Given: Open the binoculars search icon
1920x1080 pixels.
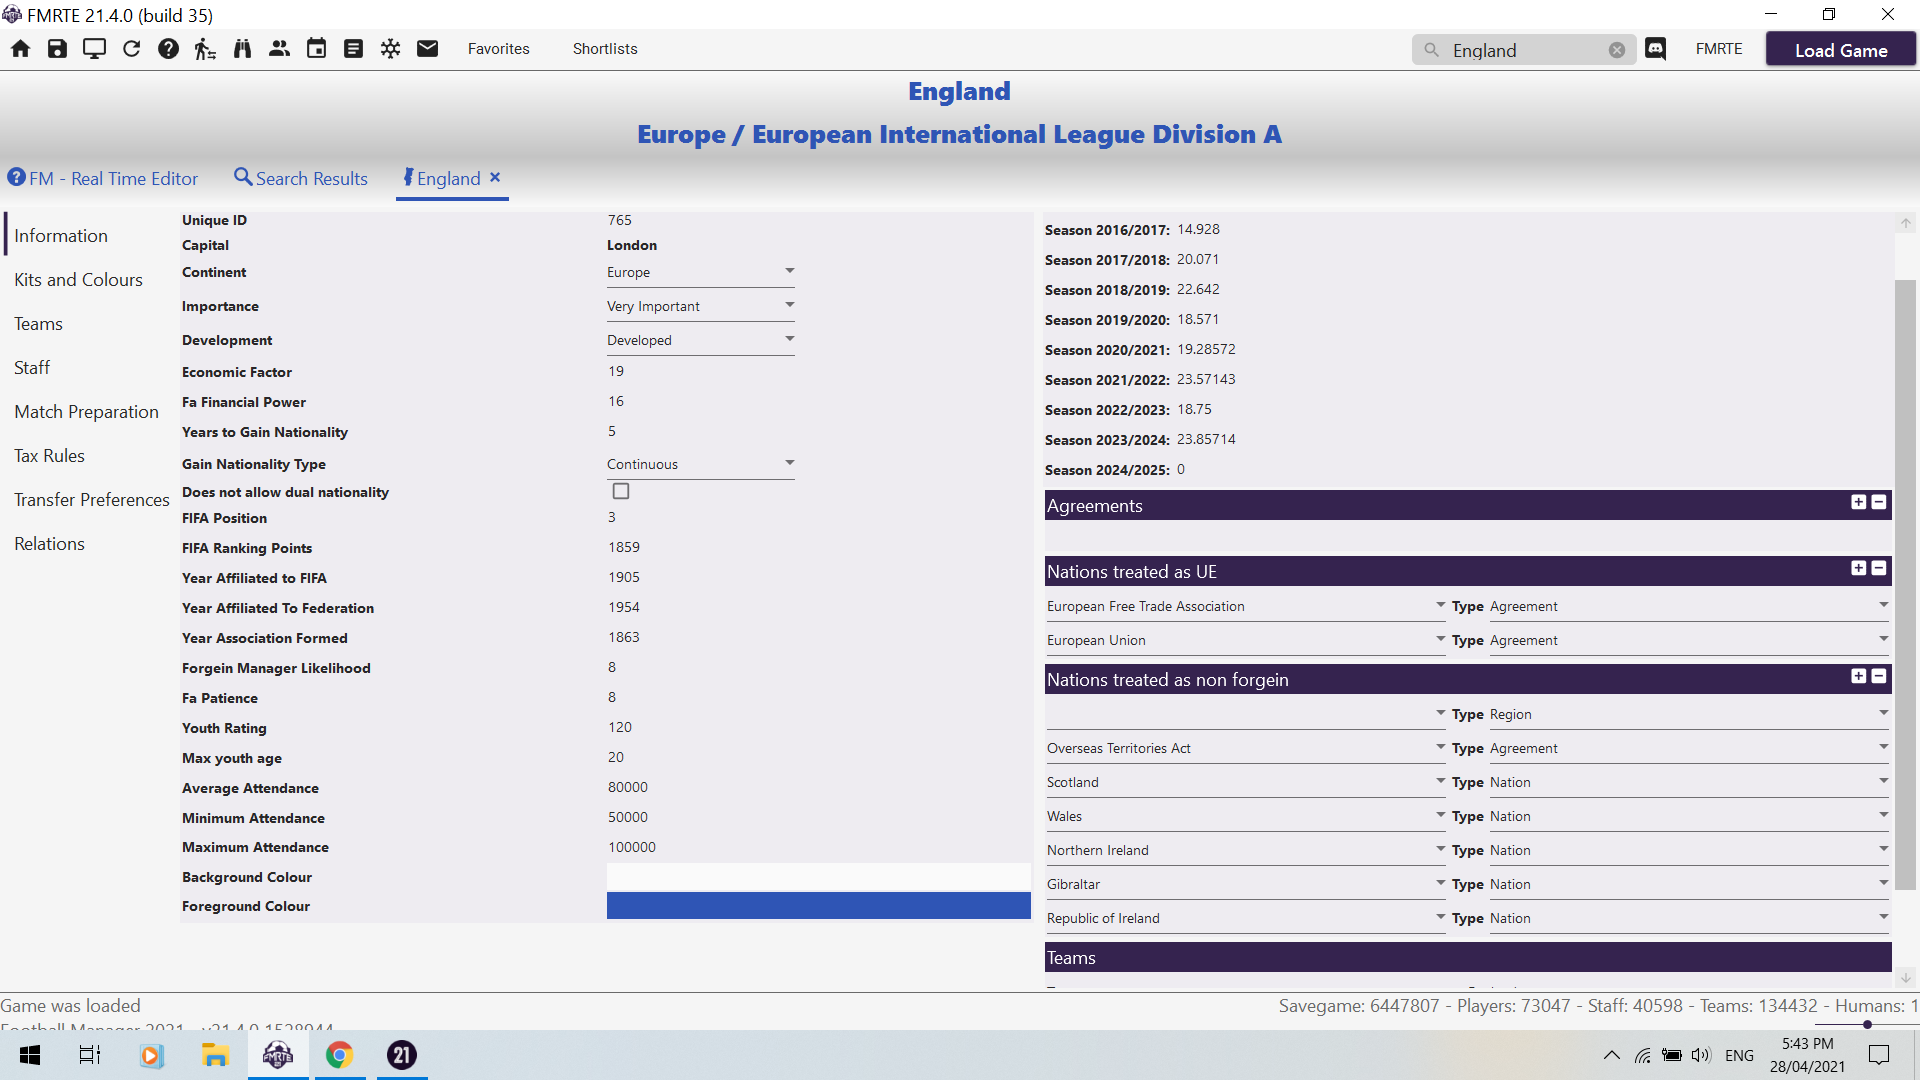Looking at the screenshot, I should coord(242,49).
